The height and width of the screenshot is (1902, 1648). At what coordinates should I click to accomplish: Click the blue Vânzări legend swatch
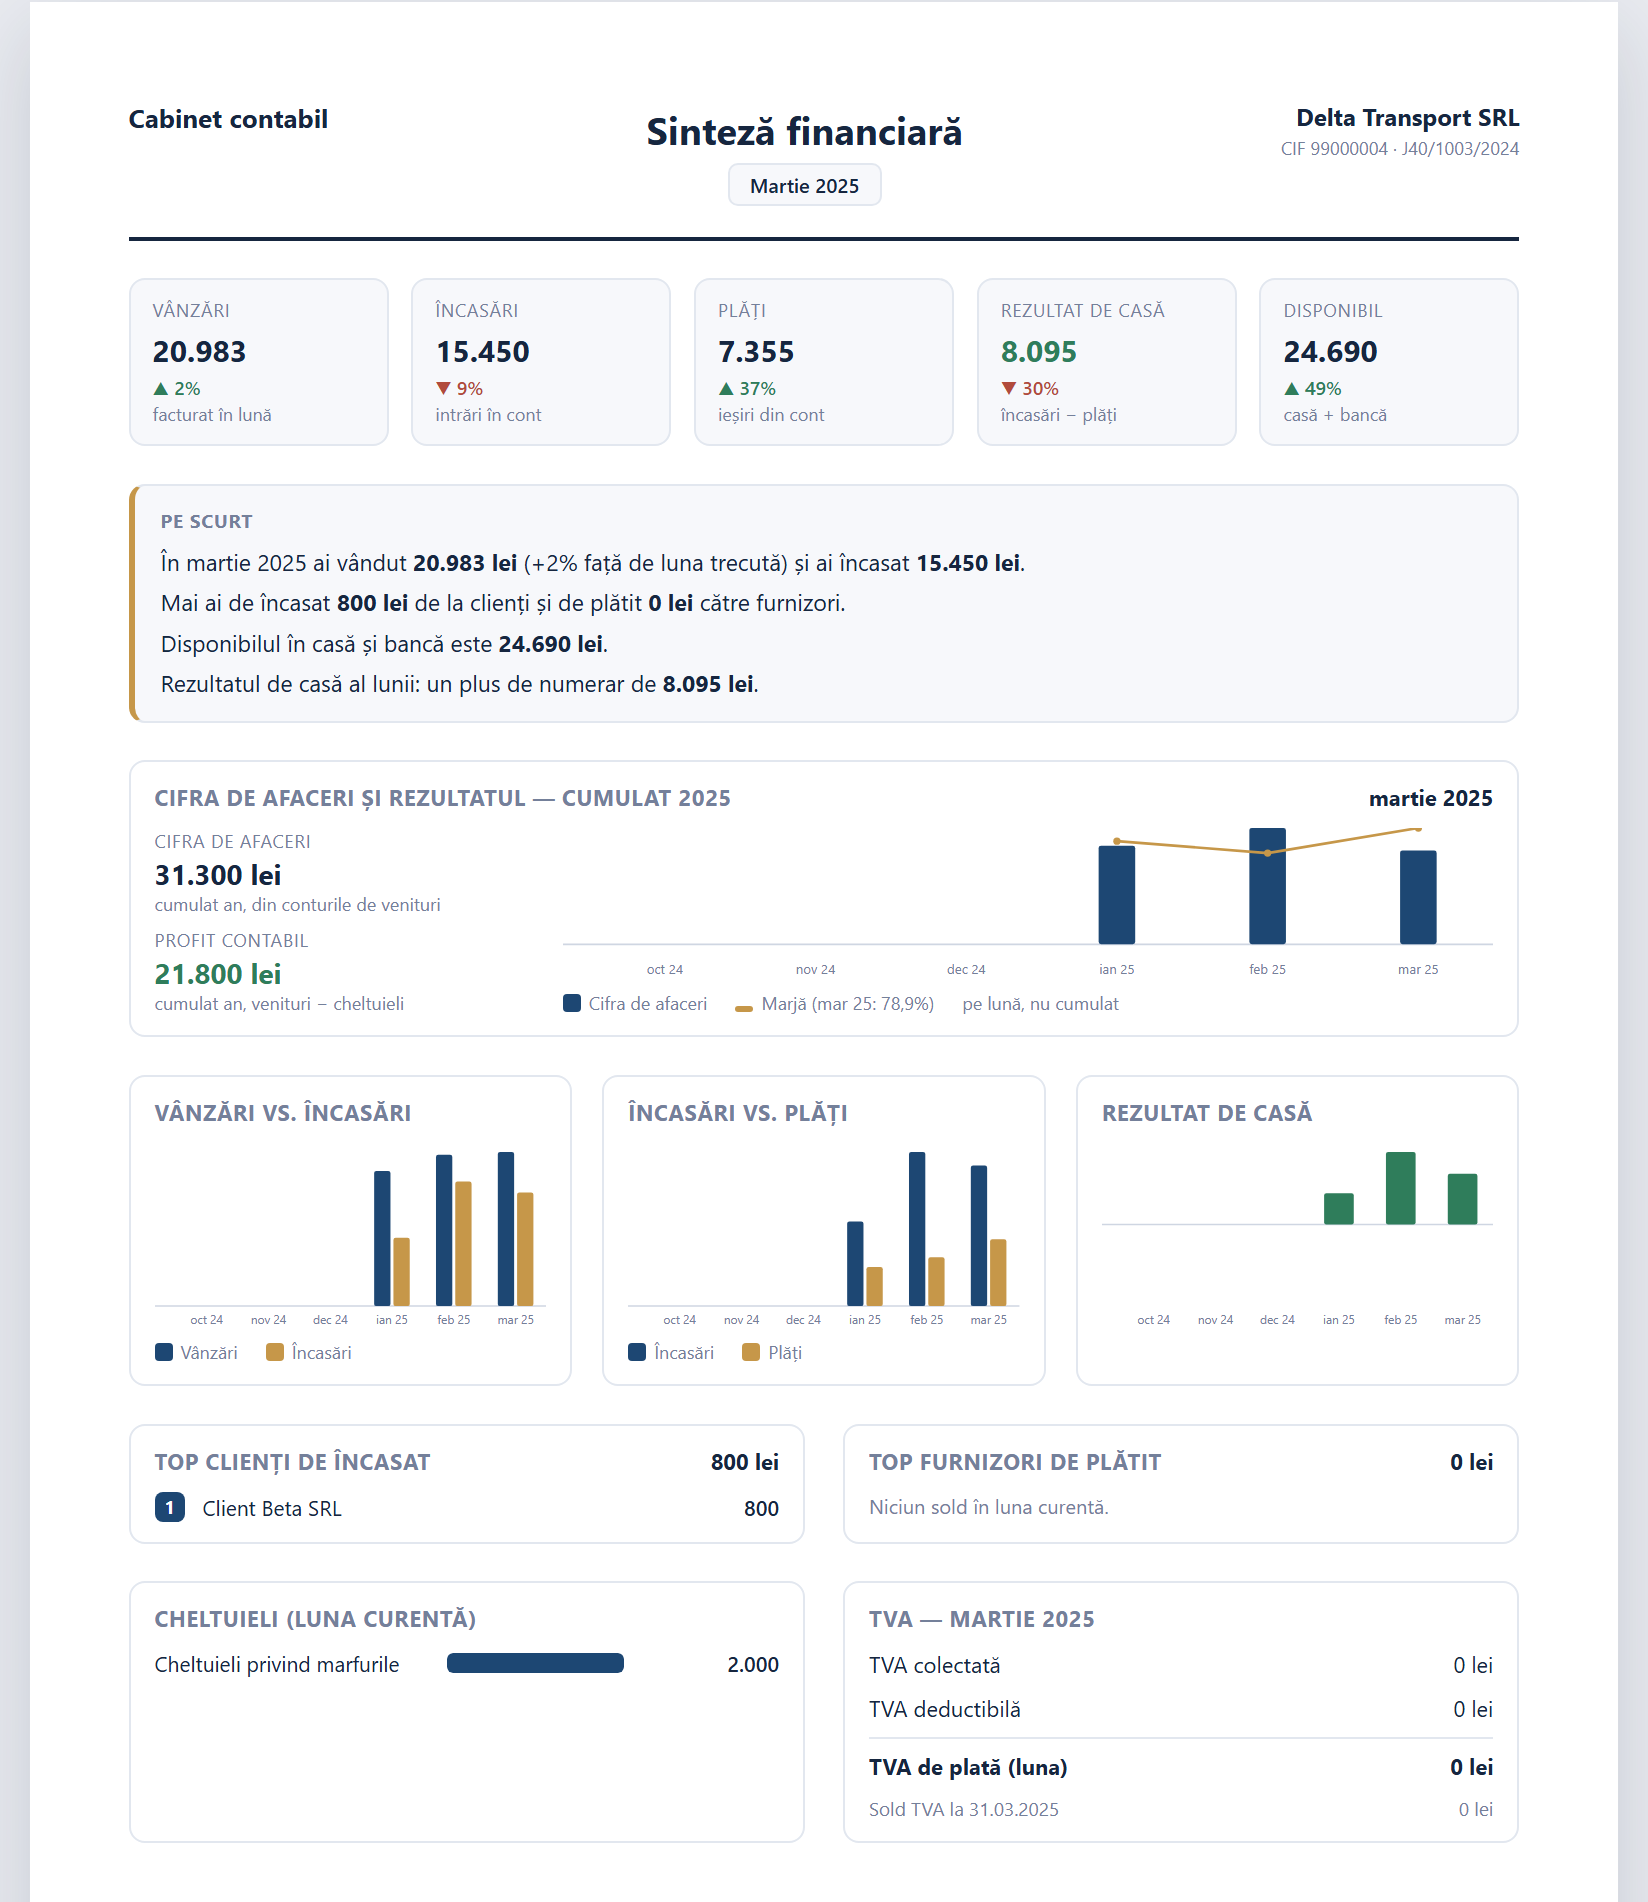(164, 1352)
